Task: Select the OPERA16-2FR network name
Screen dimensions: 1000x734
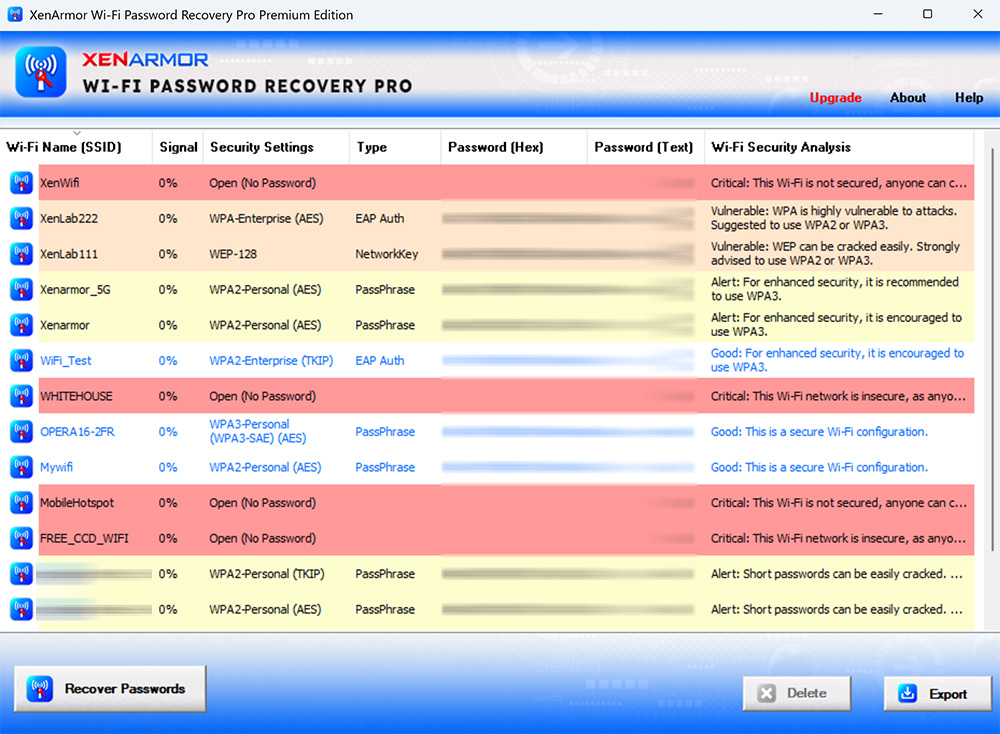Action: pyautogui.click(x=77, y=432)
